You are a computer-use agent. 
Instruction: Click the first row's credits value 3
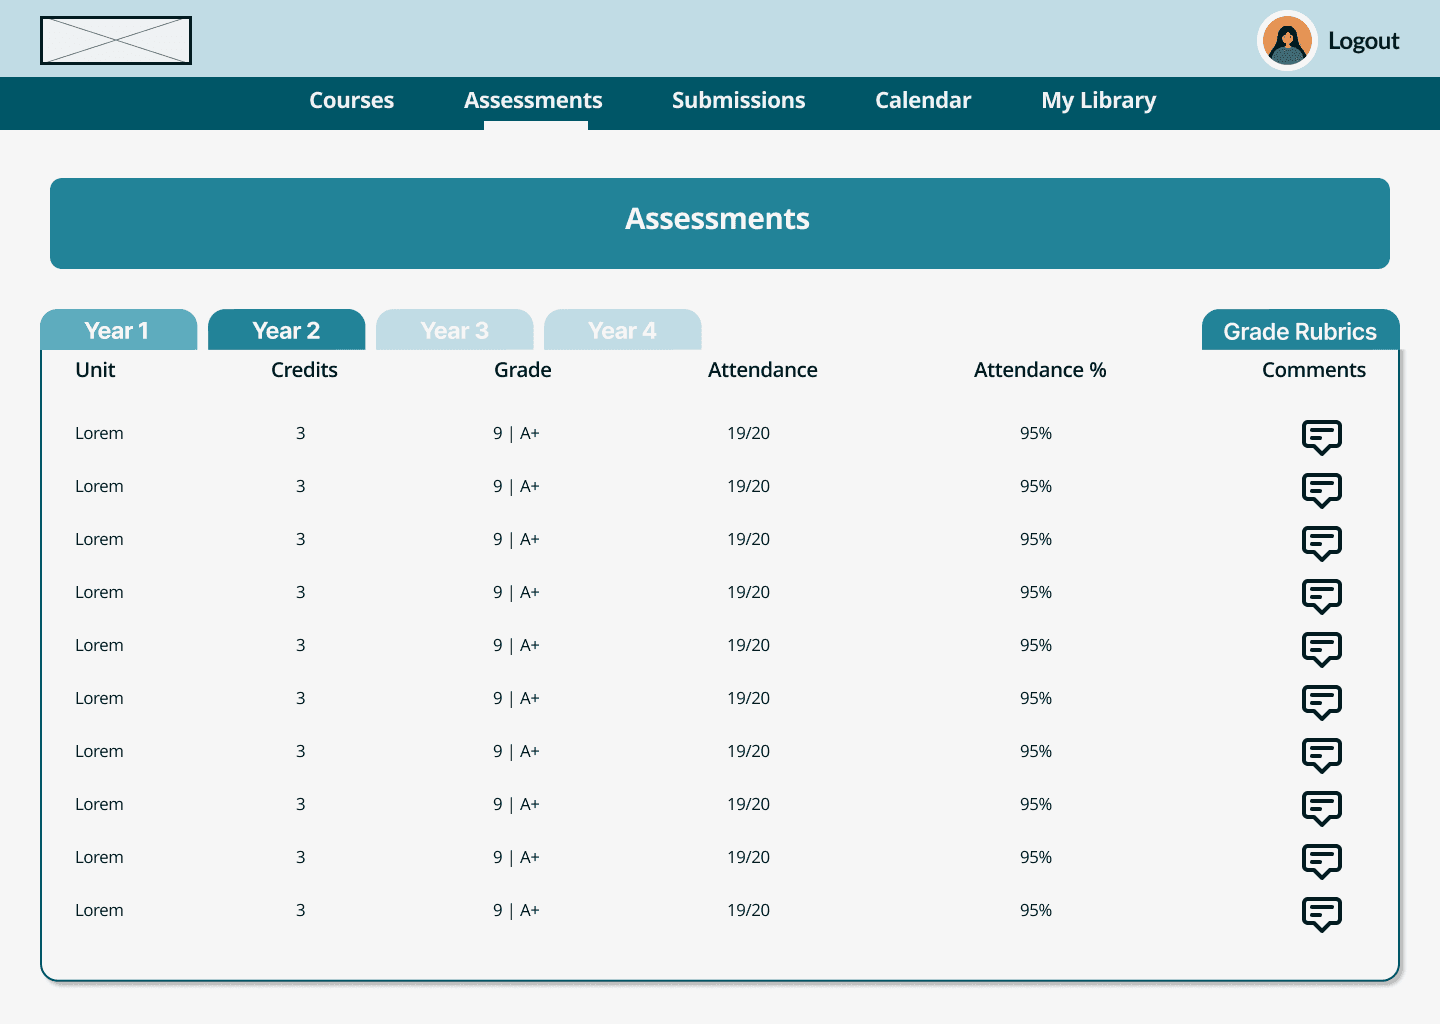tap(300, 433)
